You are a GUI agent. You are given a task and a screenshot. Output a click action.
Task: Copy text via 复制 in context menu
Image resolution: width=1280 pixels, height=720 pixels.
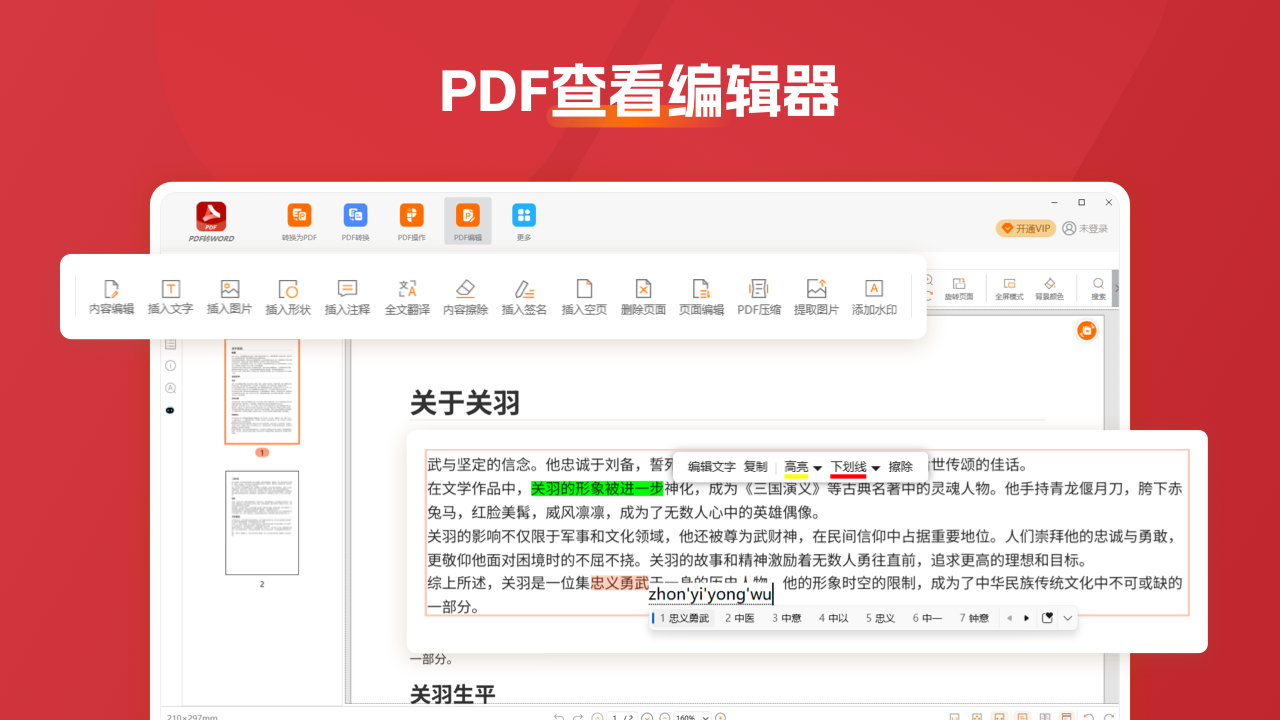pyautogui.click(x=756, y=466)
